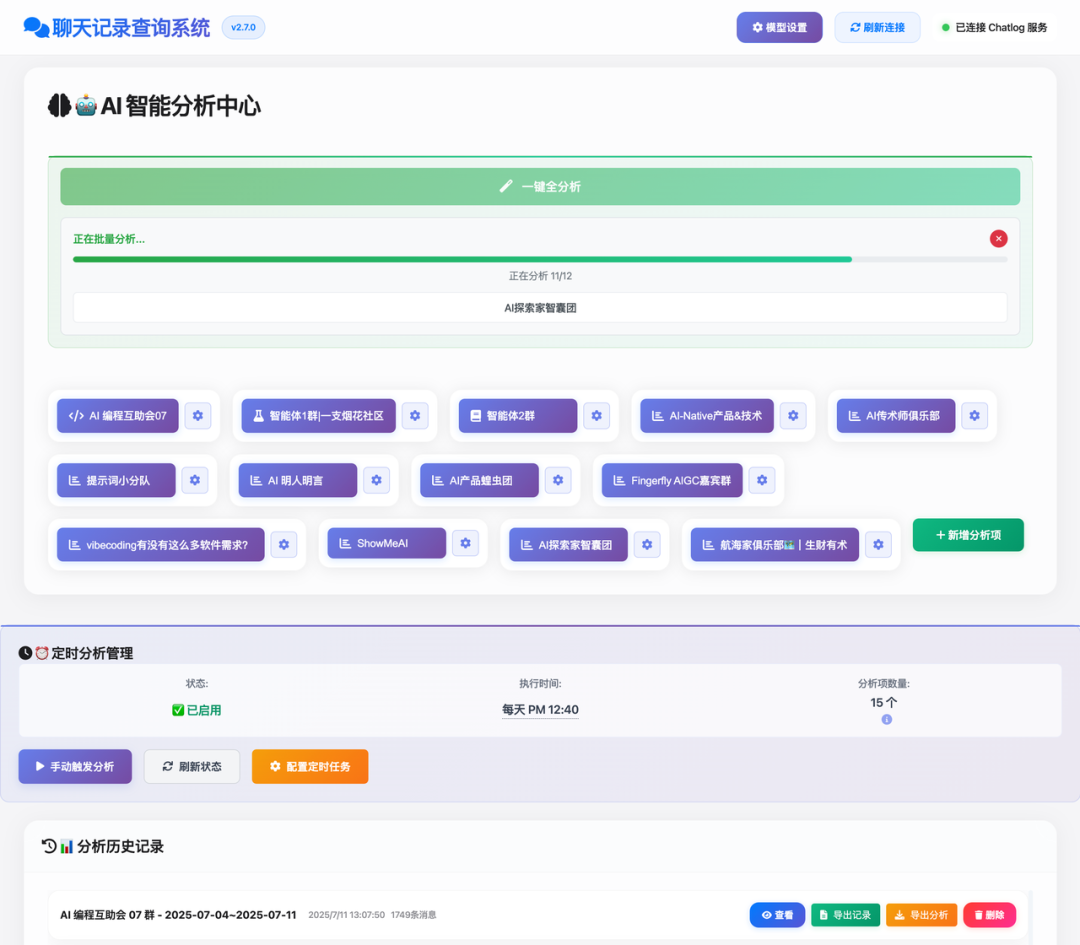Select the AI产品蝗虫团 analysis item
Image resolution: width=1080 pixels, height=945 pixels.
pos(479,480)
